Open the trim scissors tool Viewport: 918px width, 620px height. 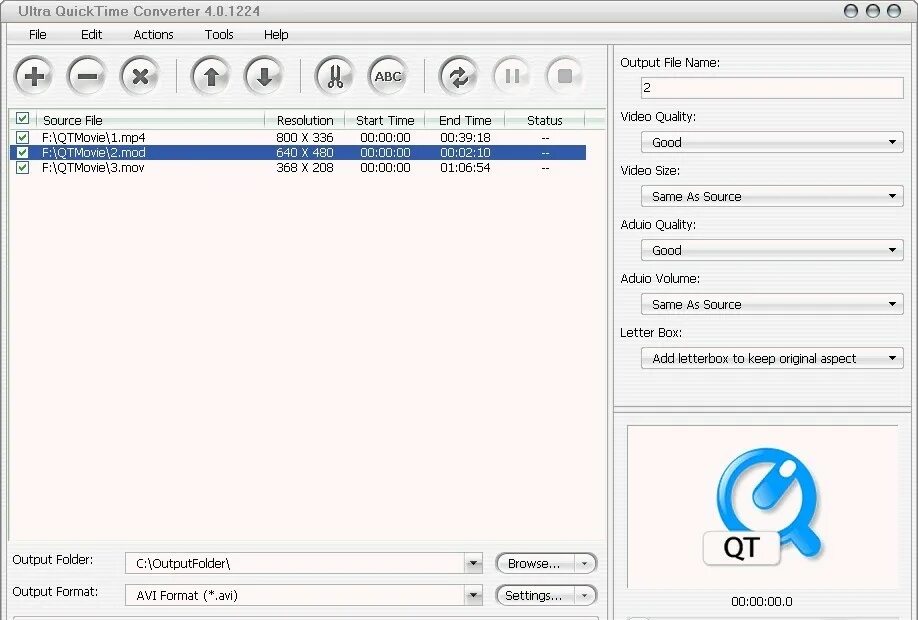point(335,76)
